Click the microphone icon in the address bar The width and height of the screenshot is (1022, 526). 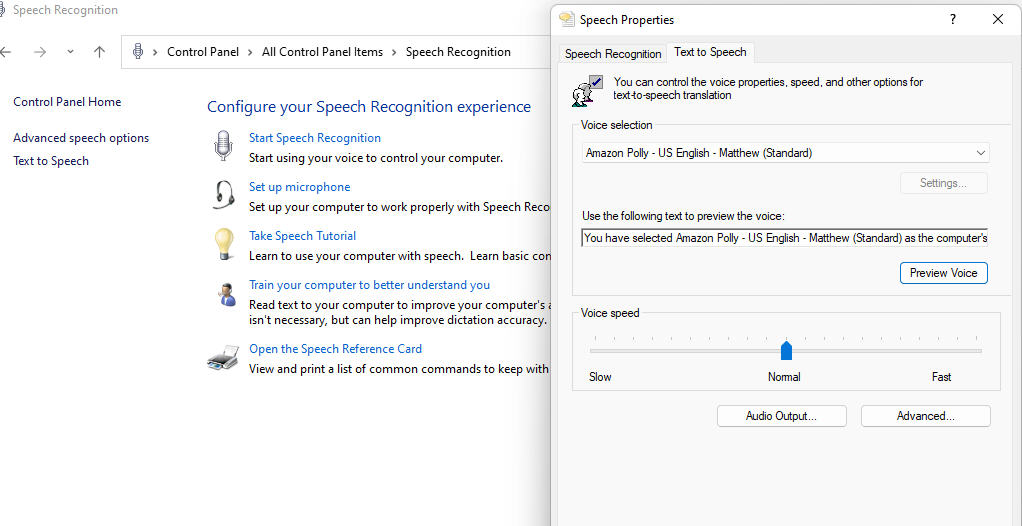point(138,52)
